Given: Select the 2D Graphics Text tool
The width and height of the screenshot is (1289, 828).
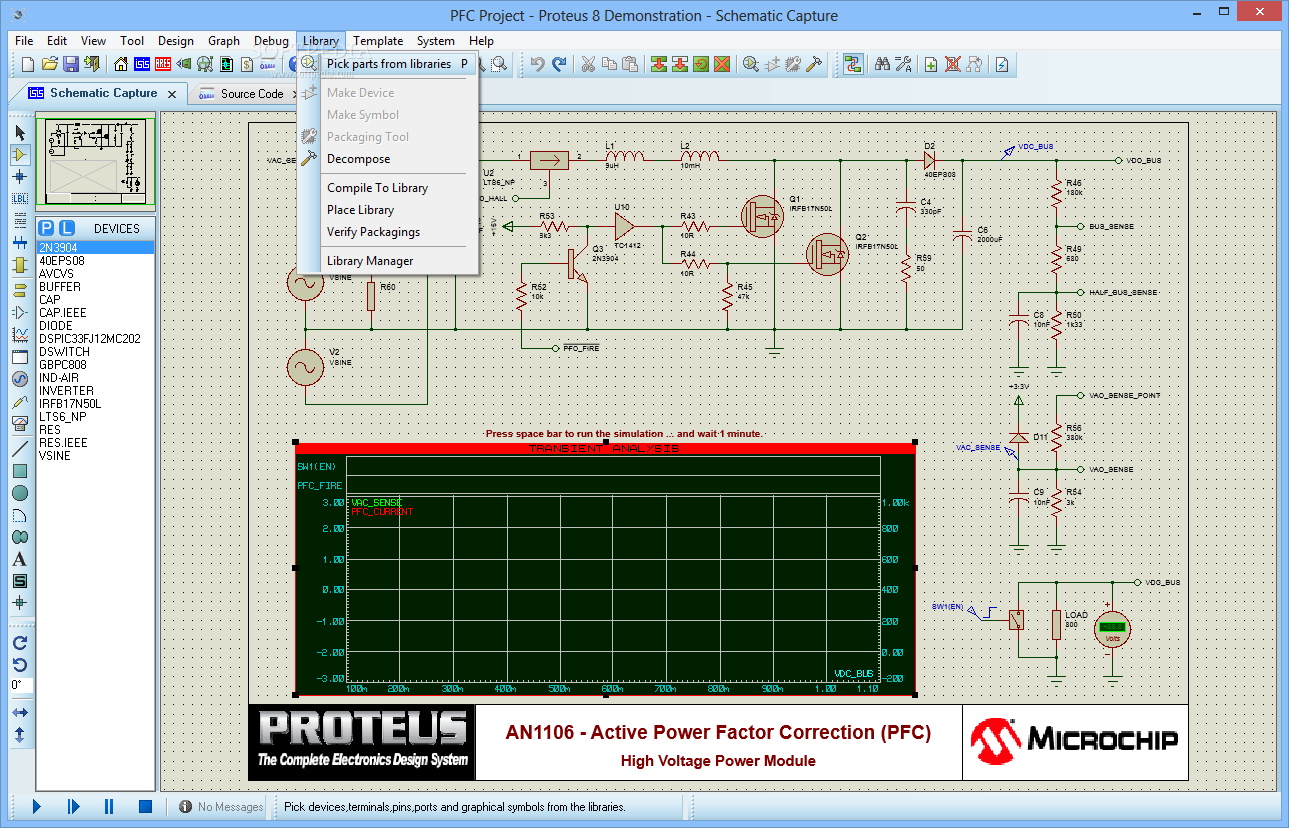Looking at the screenshot, I should coord(20,559).
